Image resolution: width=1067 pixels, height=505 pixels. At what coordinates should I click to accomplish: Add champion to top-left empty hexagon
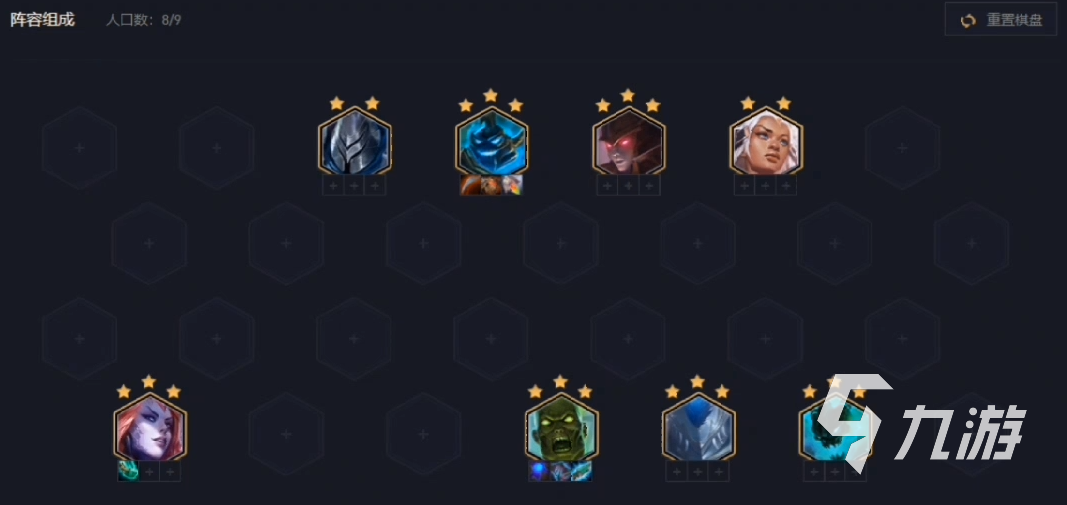point(80,148)
